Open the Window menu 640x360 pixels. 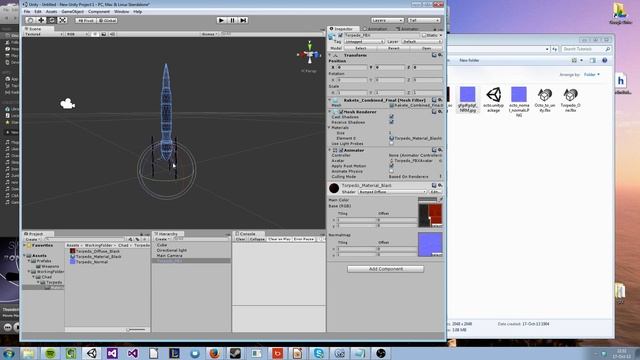point(122,12)
